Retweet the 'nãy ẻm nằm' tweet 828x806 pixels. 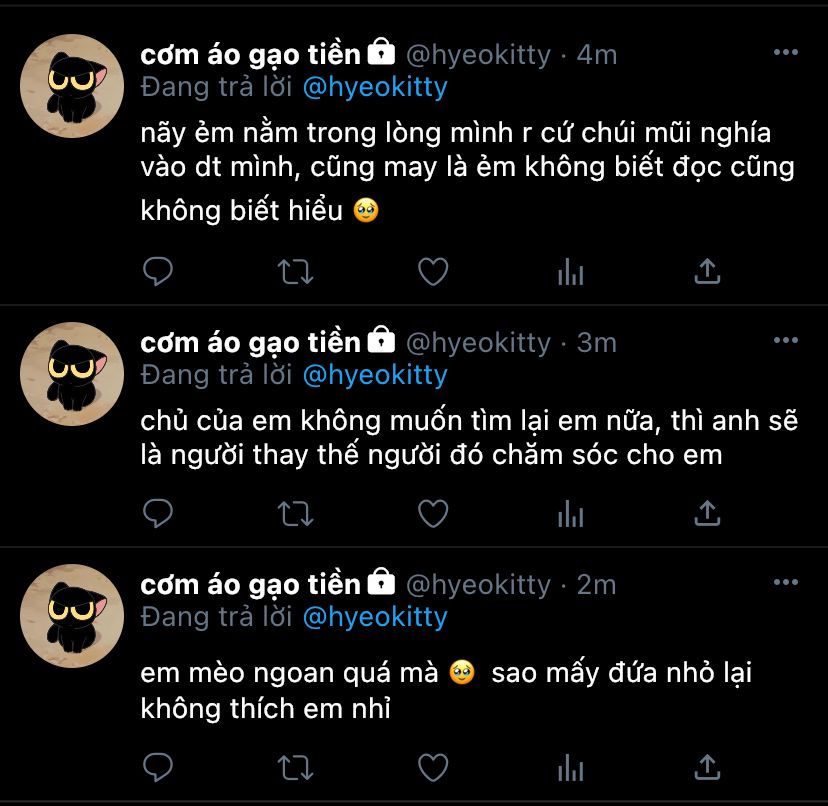[295, 271]
